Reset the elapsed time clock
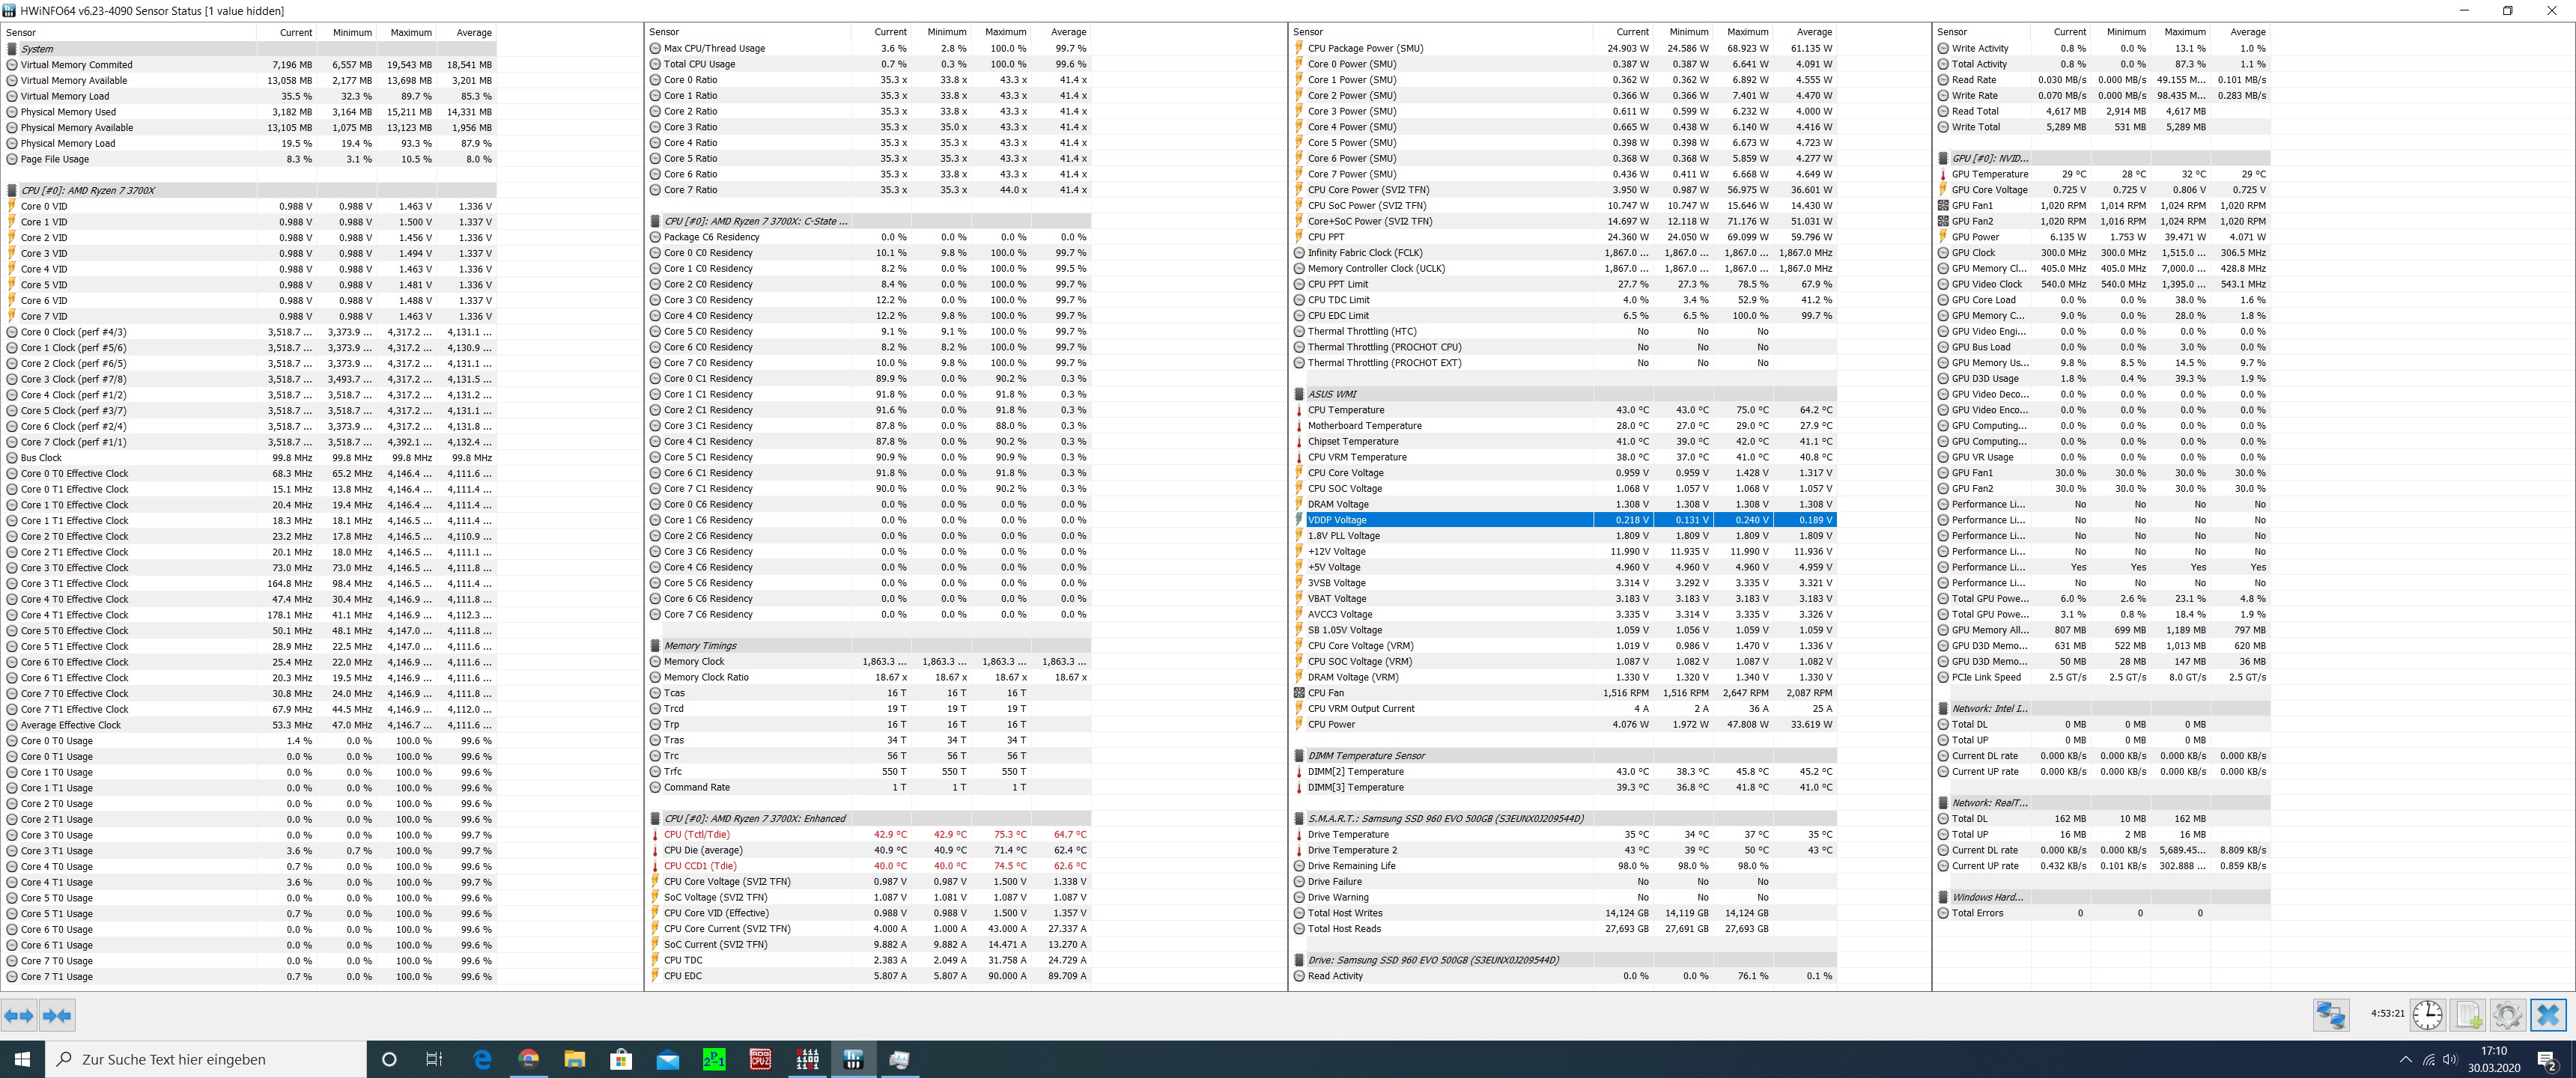The width and height of the screenshot is (2576, 1078). [2427, 1015]
